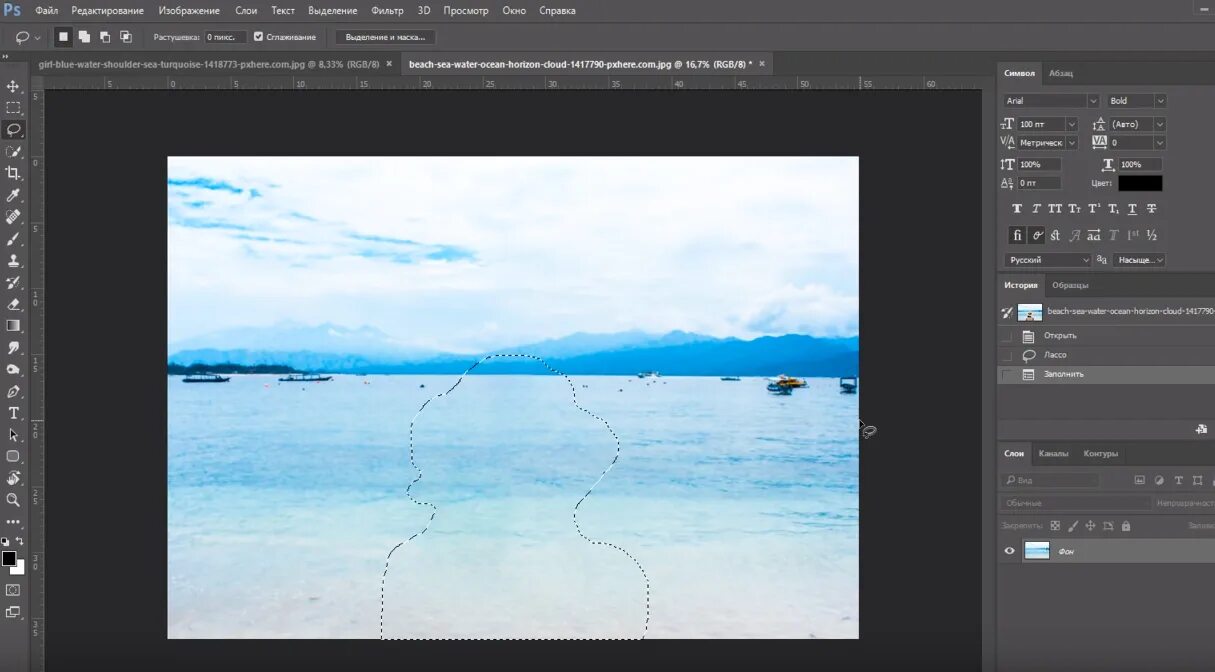Open the tracking value 0 dropdown
Screen dimensions: 1215x672
(x=1160, y=143)
